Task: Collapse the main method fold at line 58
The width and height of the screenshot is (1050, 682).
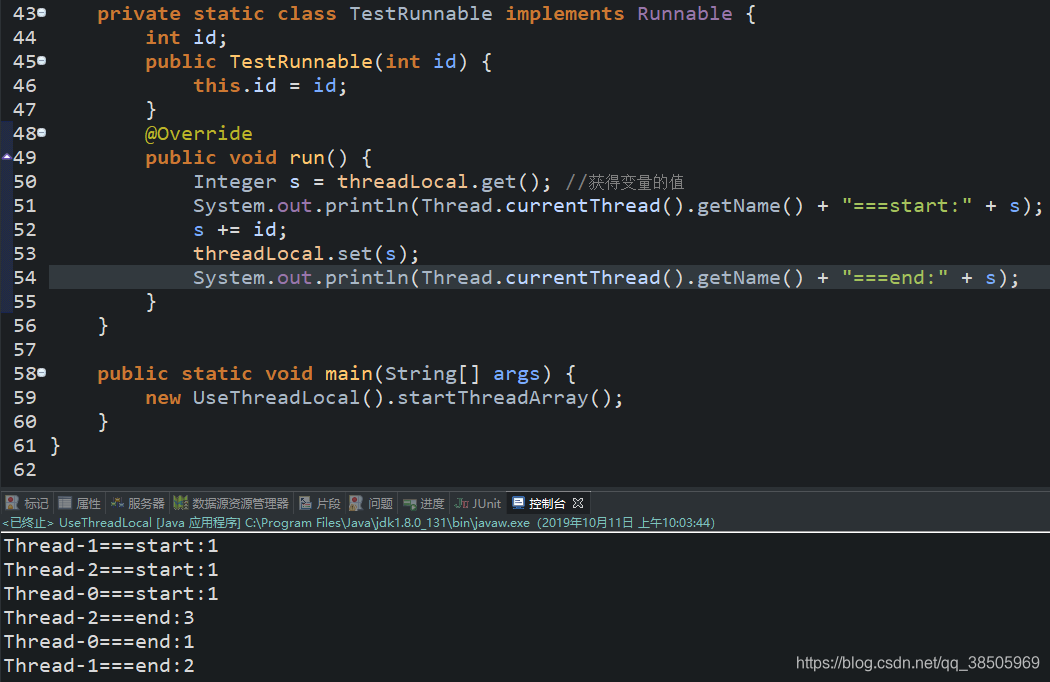Action: tap(42, 372)
